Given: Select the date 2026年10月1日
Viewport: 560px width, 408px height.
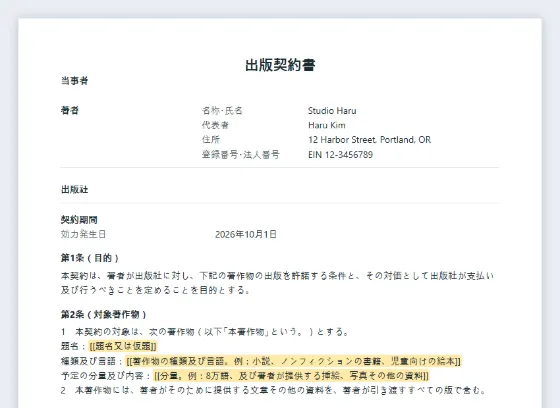Looking at the screenshot, I should coord(246,234).
